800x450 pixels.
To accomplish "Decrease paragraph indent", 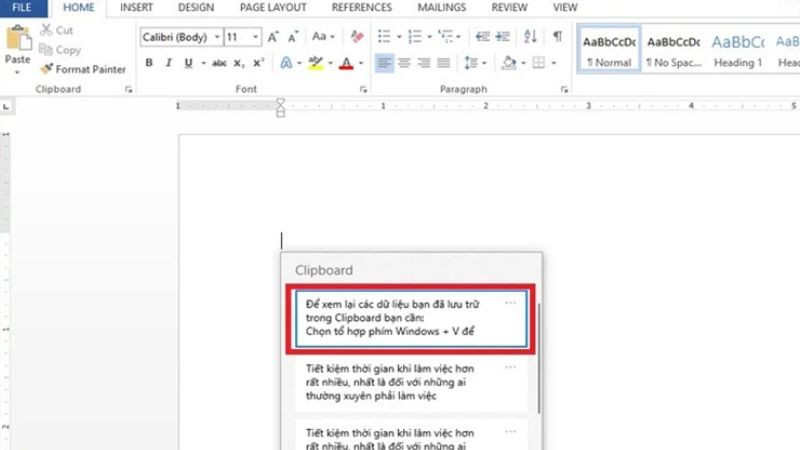I will point(482,37).
